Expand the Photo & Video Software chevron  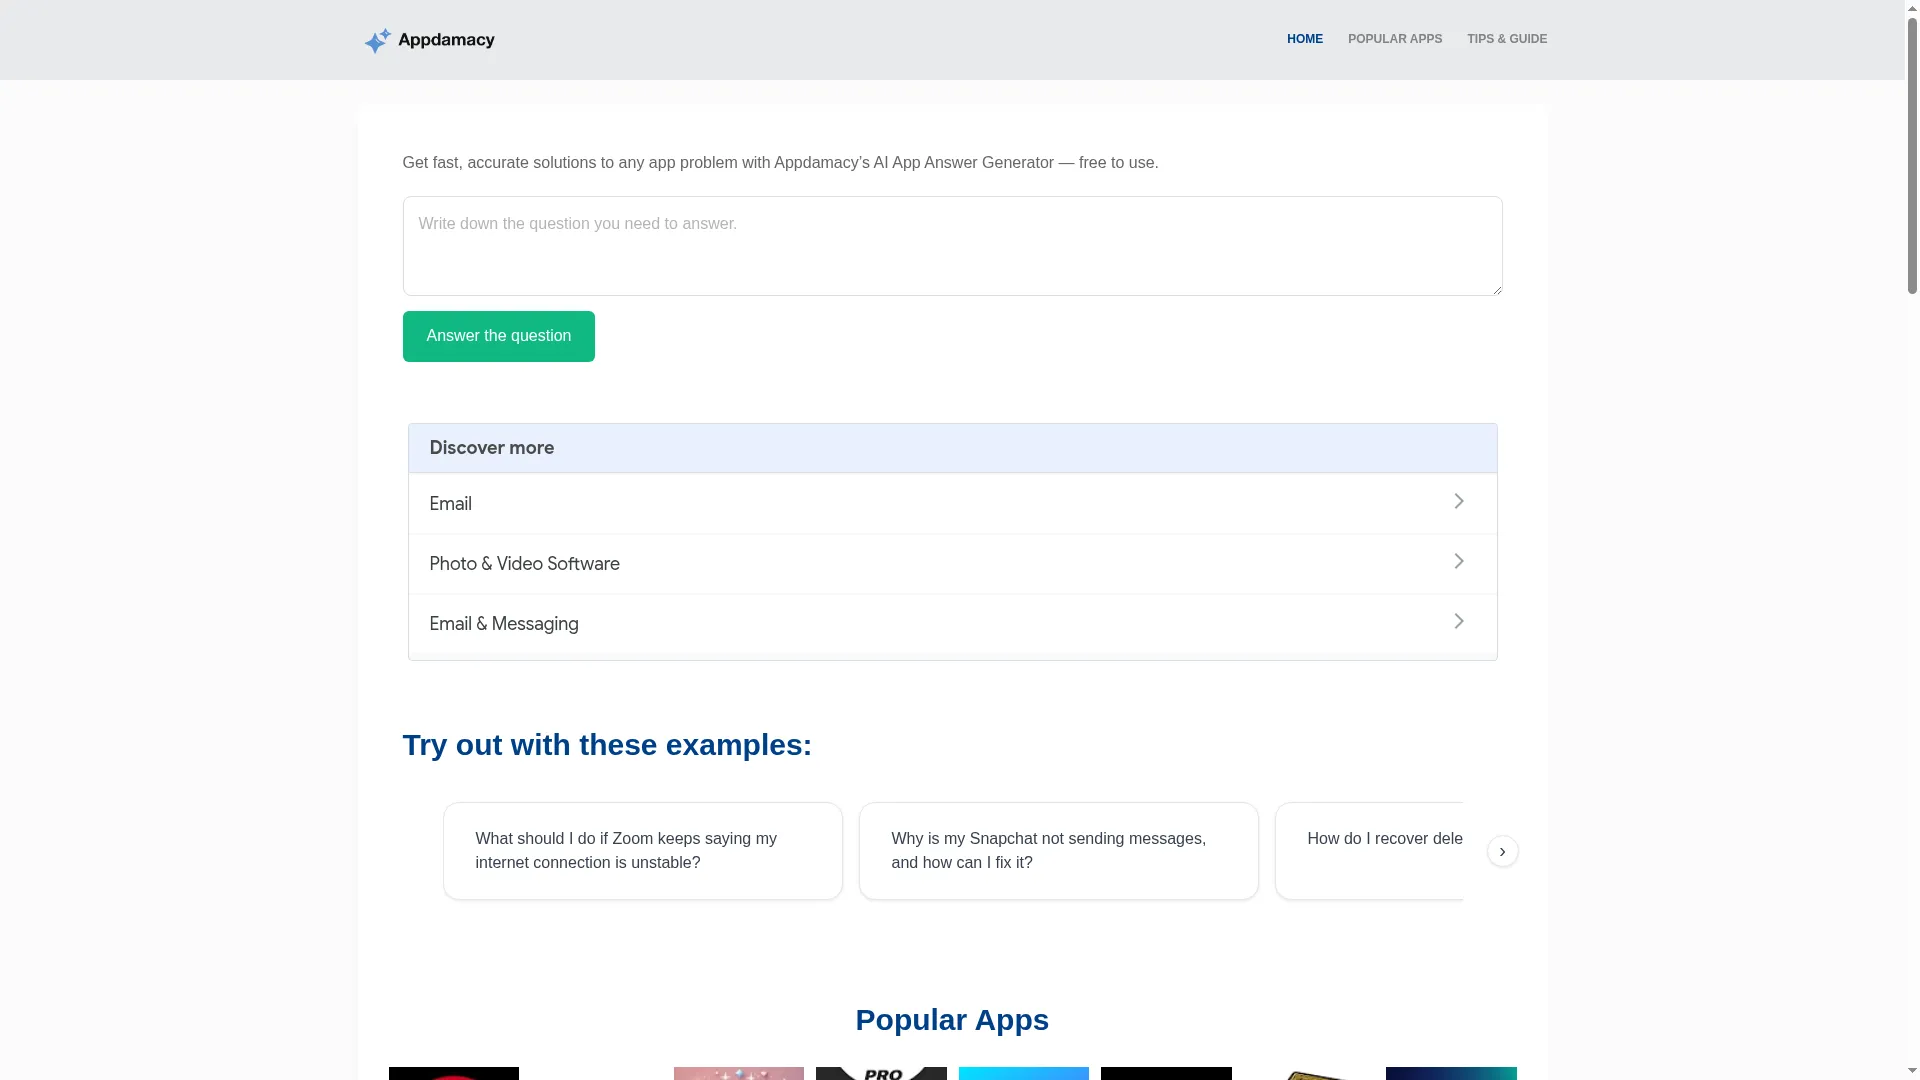[x=1458, y=561]
